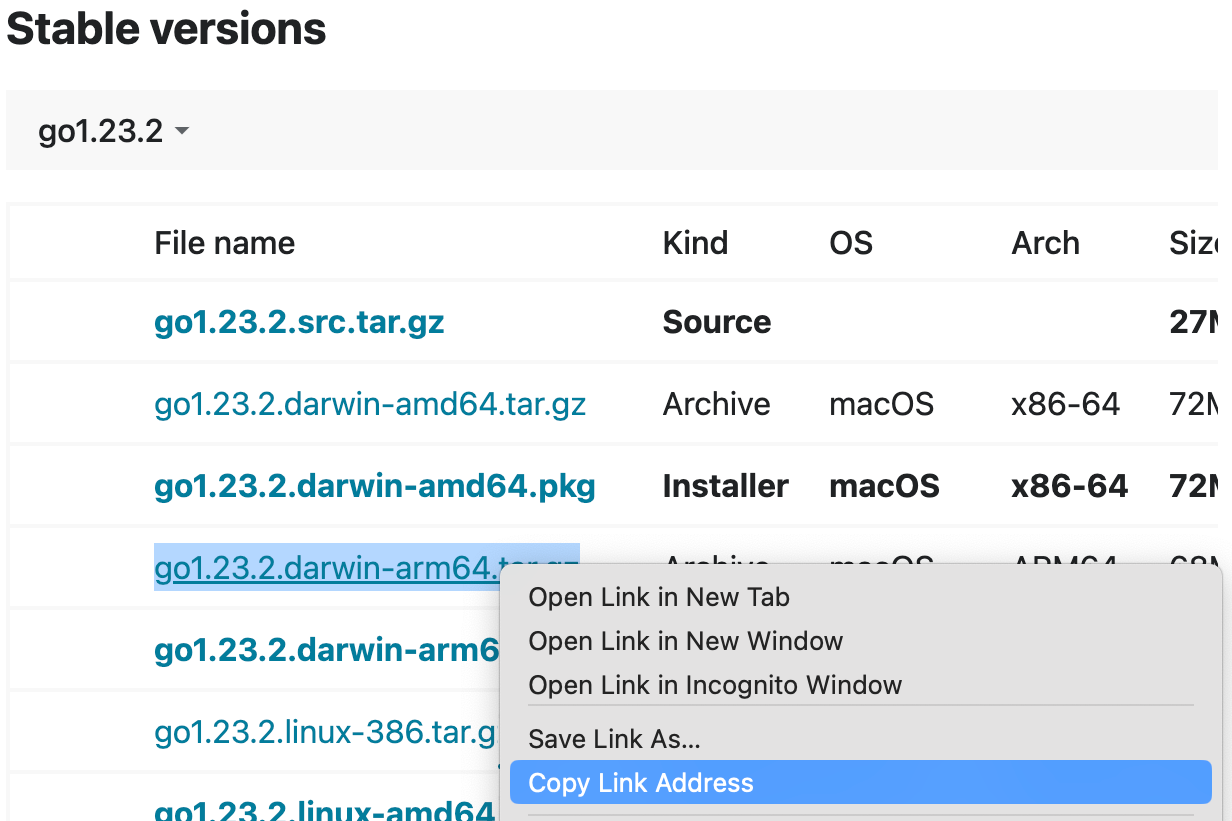Click the Installer kind cell
1232x821 pixels.
(726, 486)
